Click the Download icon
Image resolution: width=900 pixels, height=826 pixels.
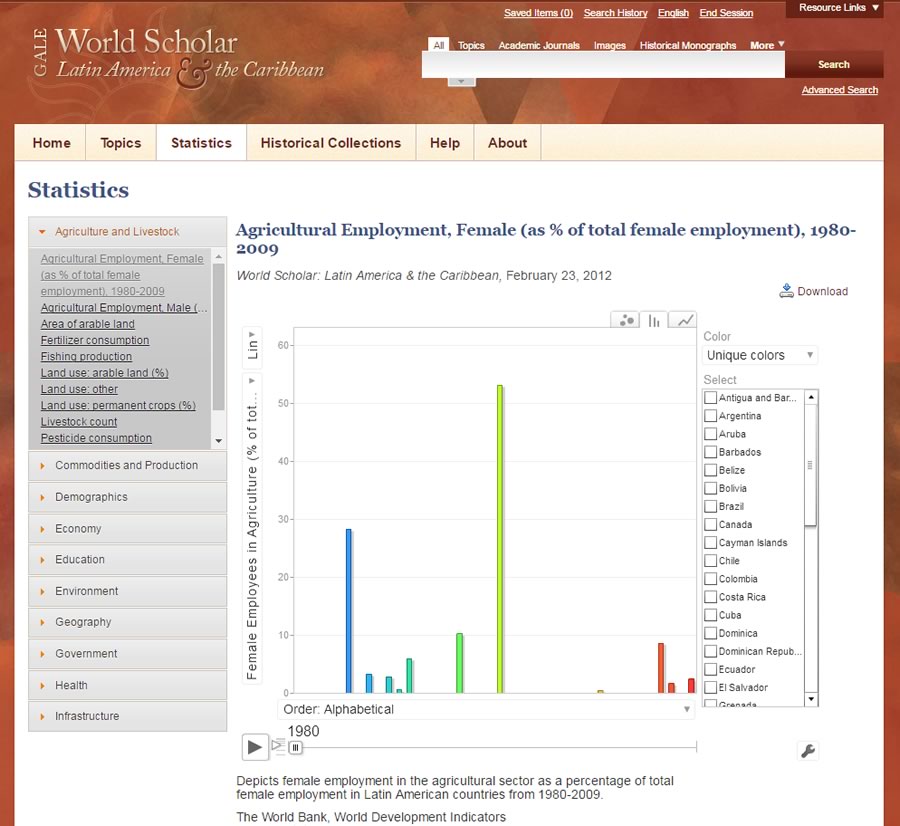786,291
